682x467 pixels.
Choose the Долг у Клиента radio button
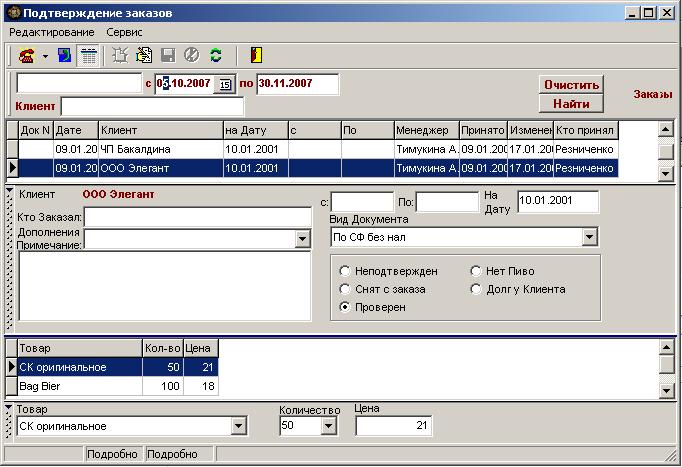coord(476,289)
